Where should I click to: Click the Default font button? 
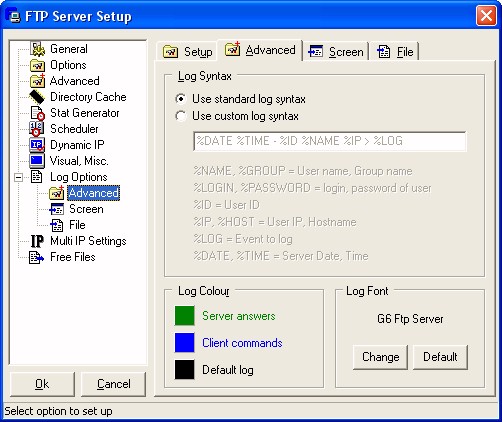(440, 357)
